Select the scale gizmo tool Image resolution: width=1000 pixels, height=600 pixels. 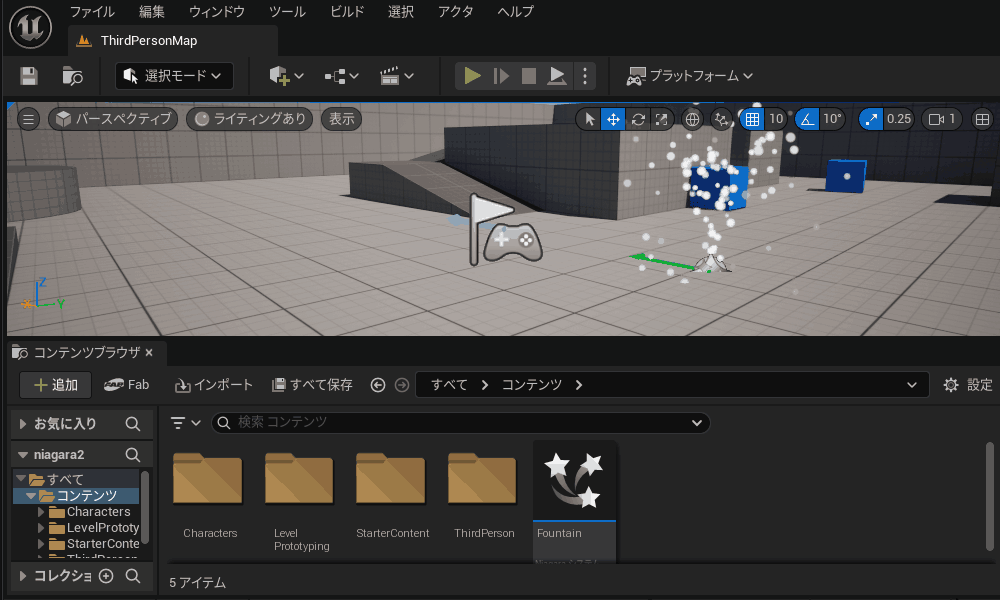(x=661, y=119)
